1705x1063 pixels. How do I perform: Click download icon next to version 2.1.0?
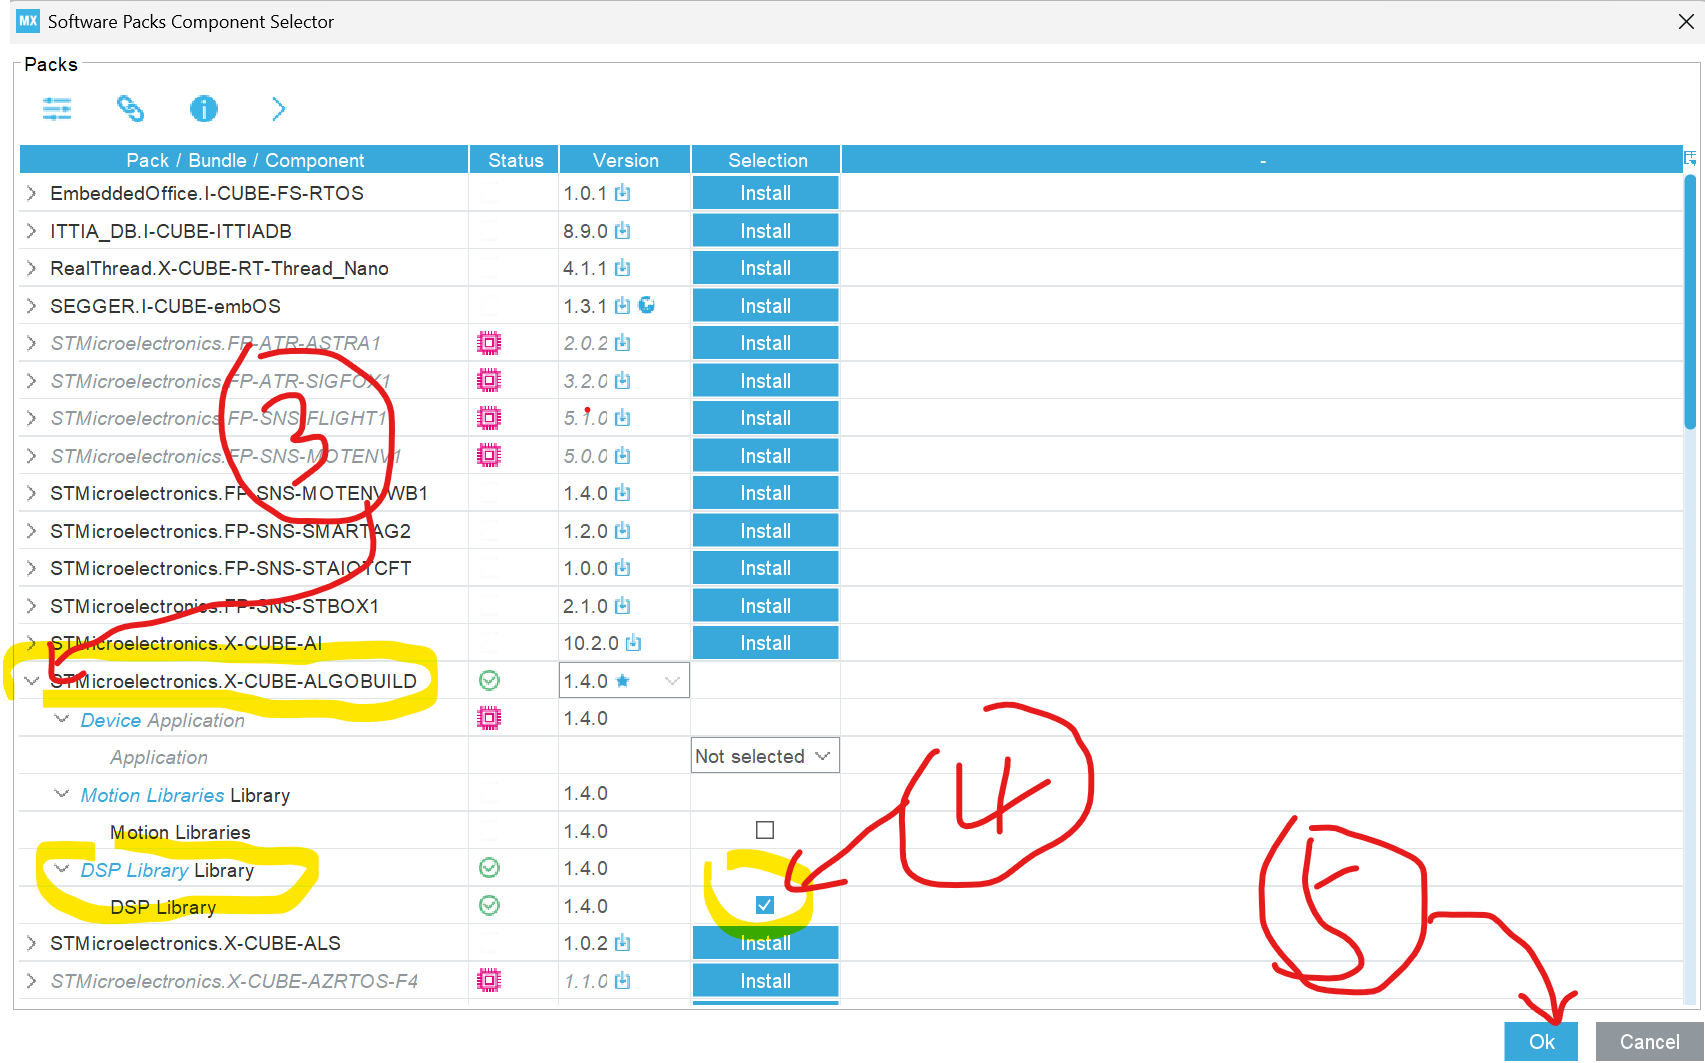point(623,606)
